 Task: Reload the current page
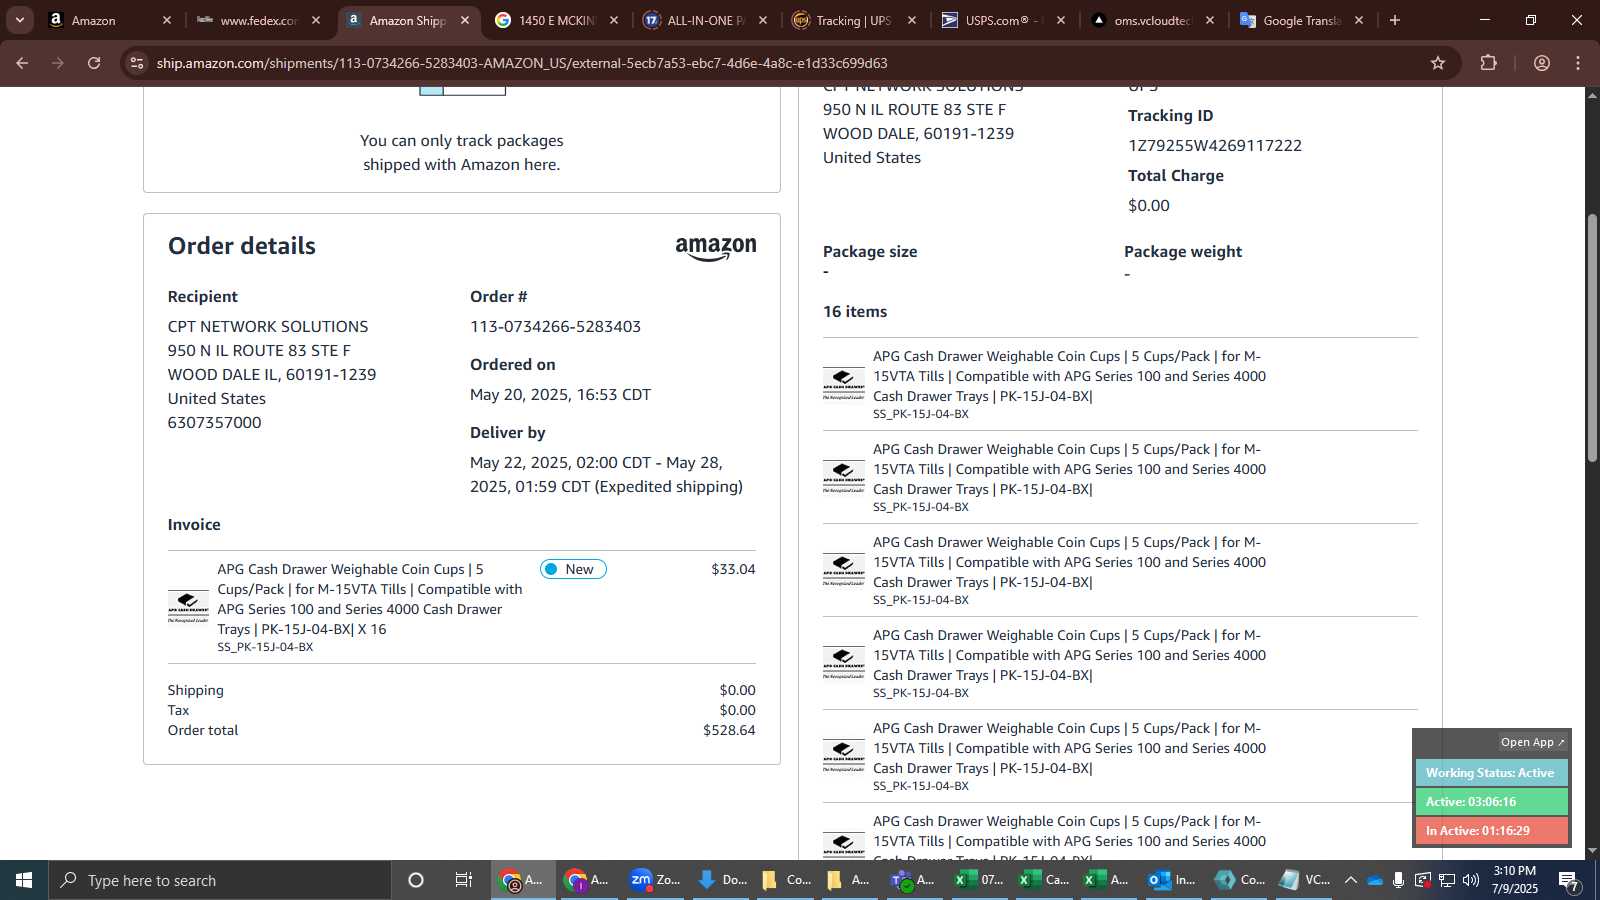pyautogui.click(x=94, y=63)
